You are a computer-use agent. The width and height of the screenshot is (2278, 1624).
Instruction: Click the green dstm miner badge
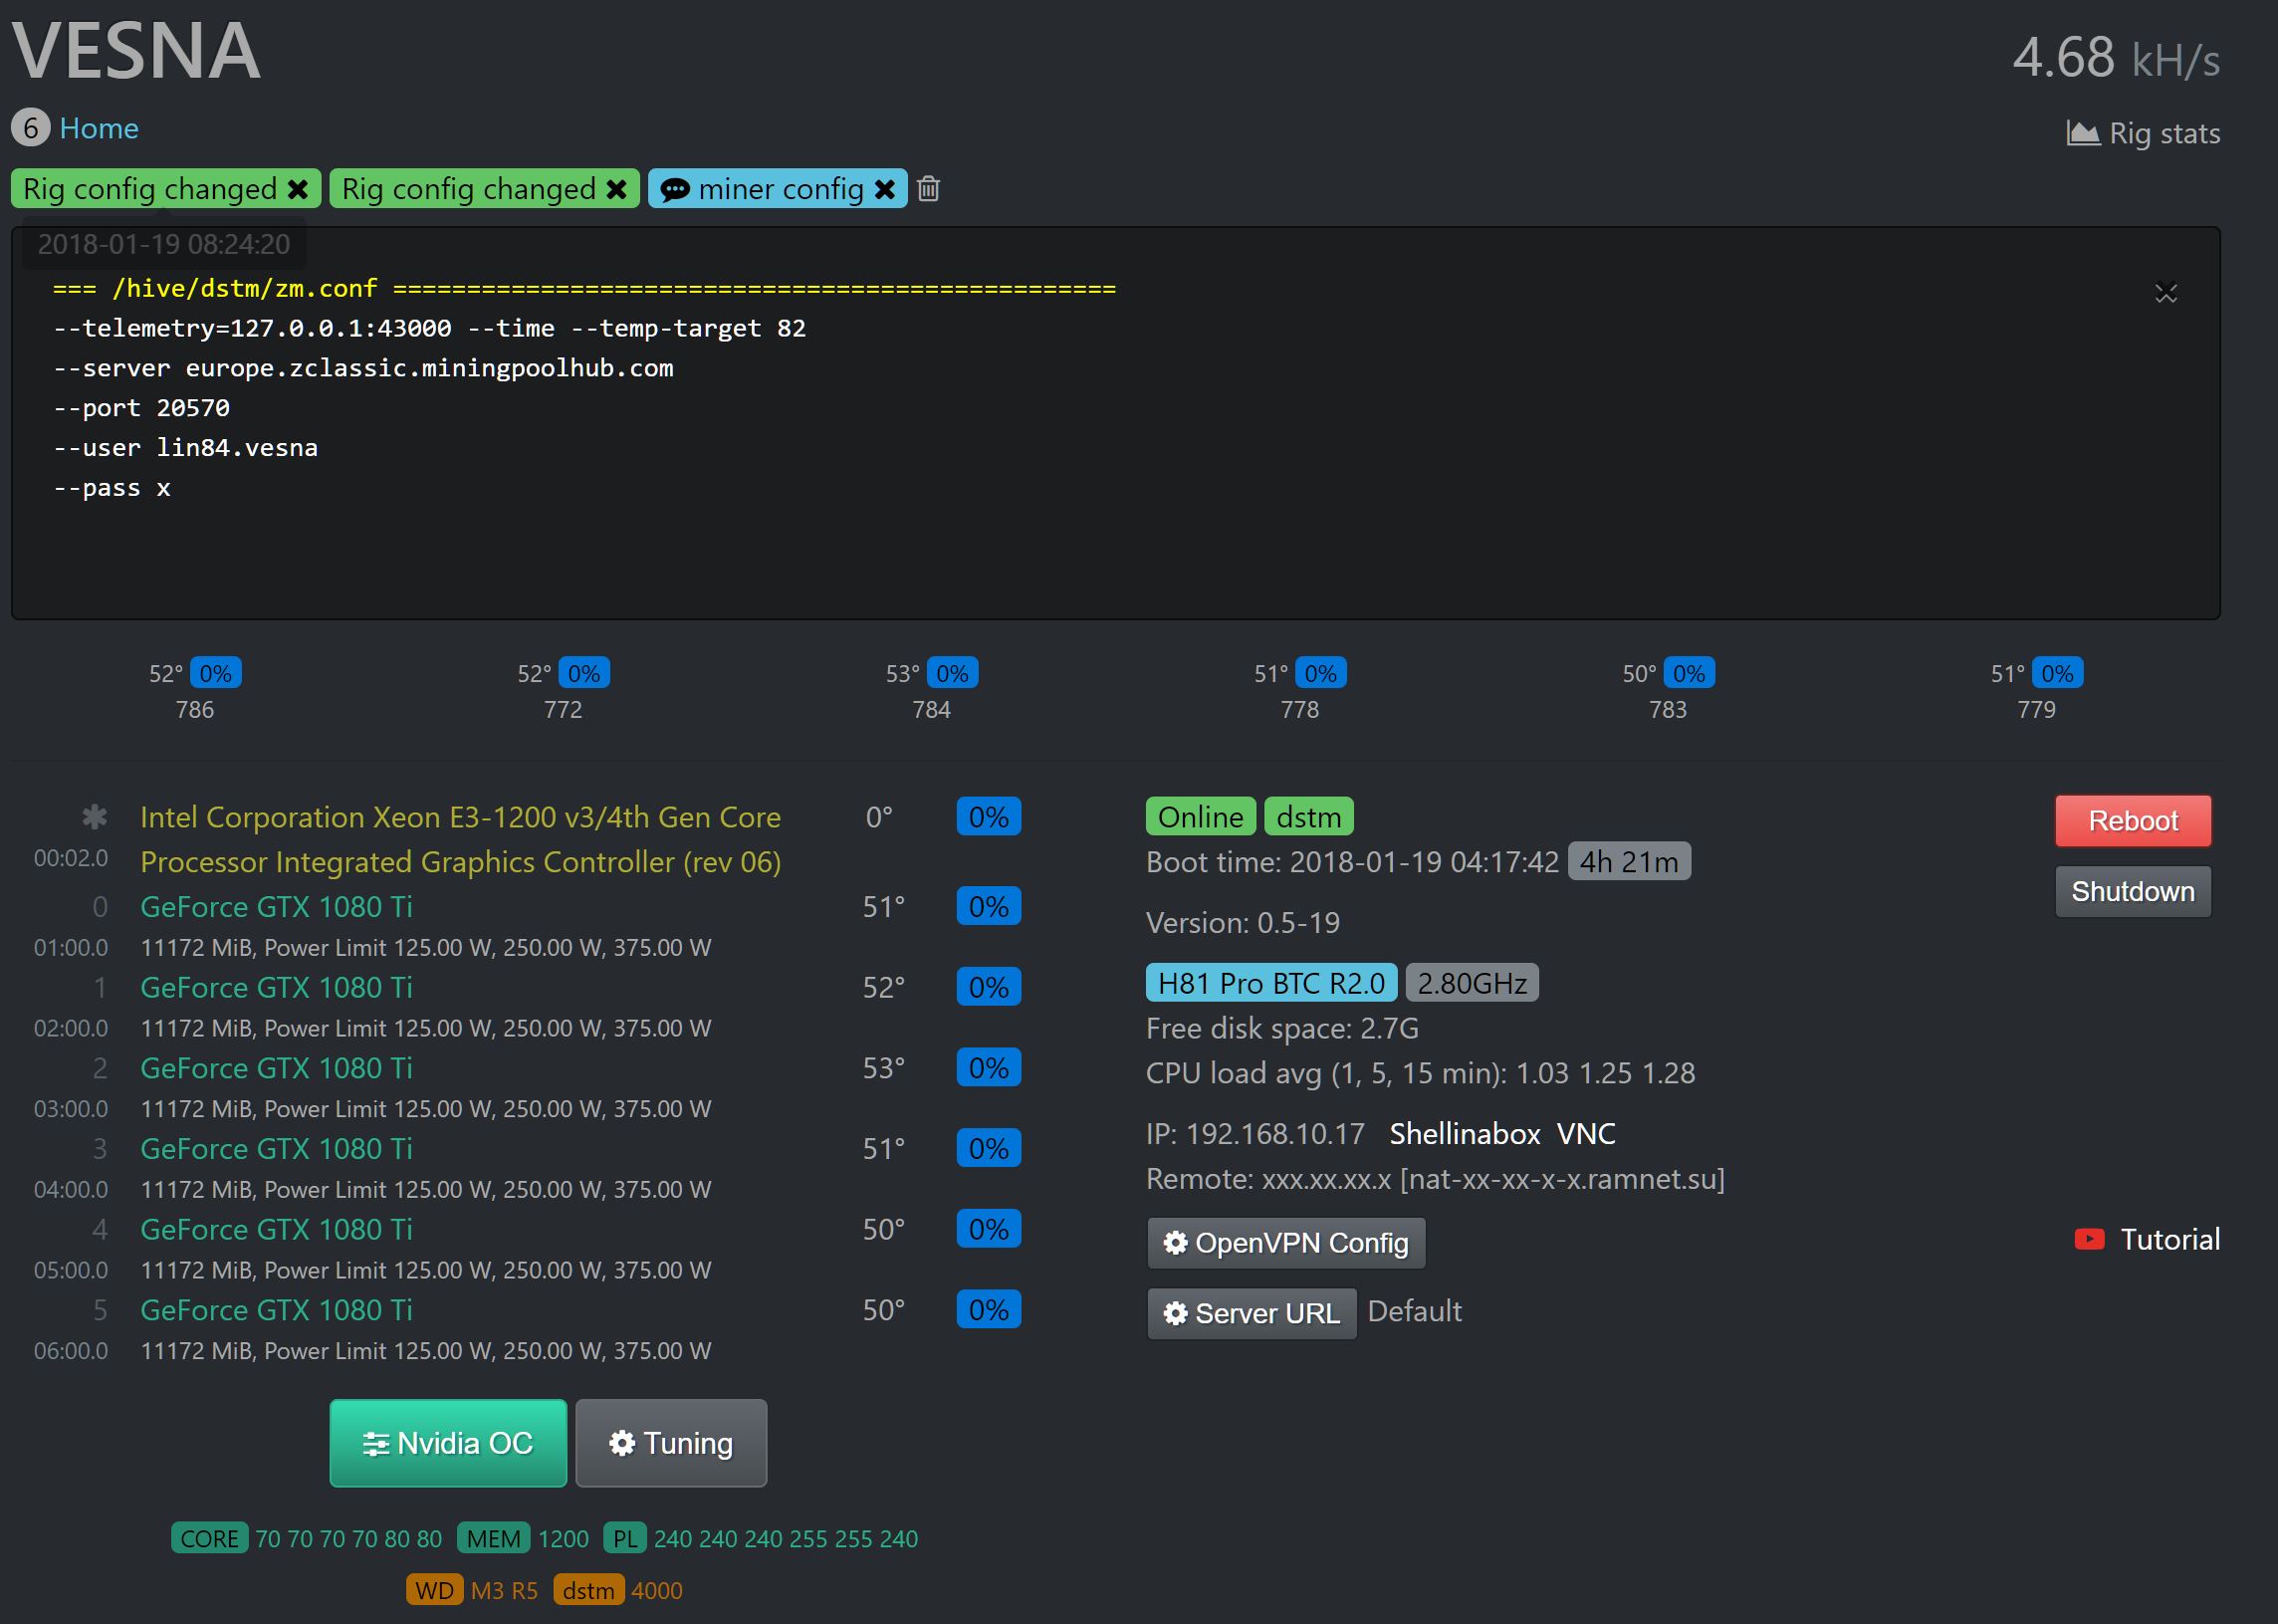point(1309,817)
